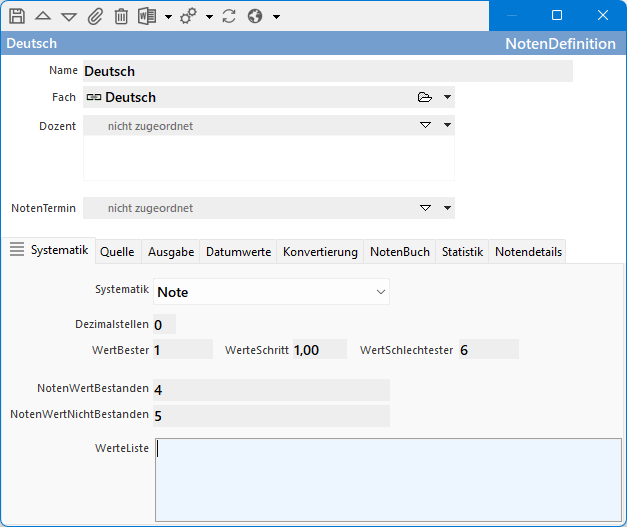Click the WerteListe text area

pos(388,478)
